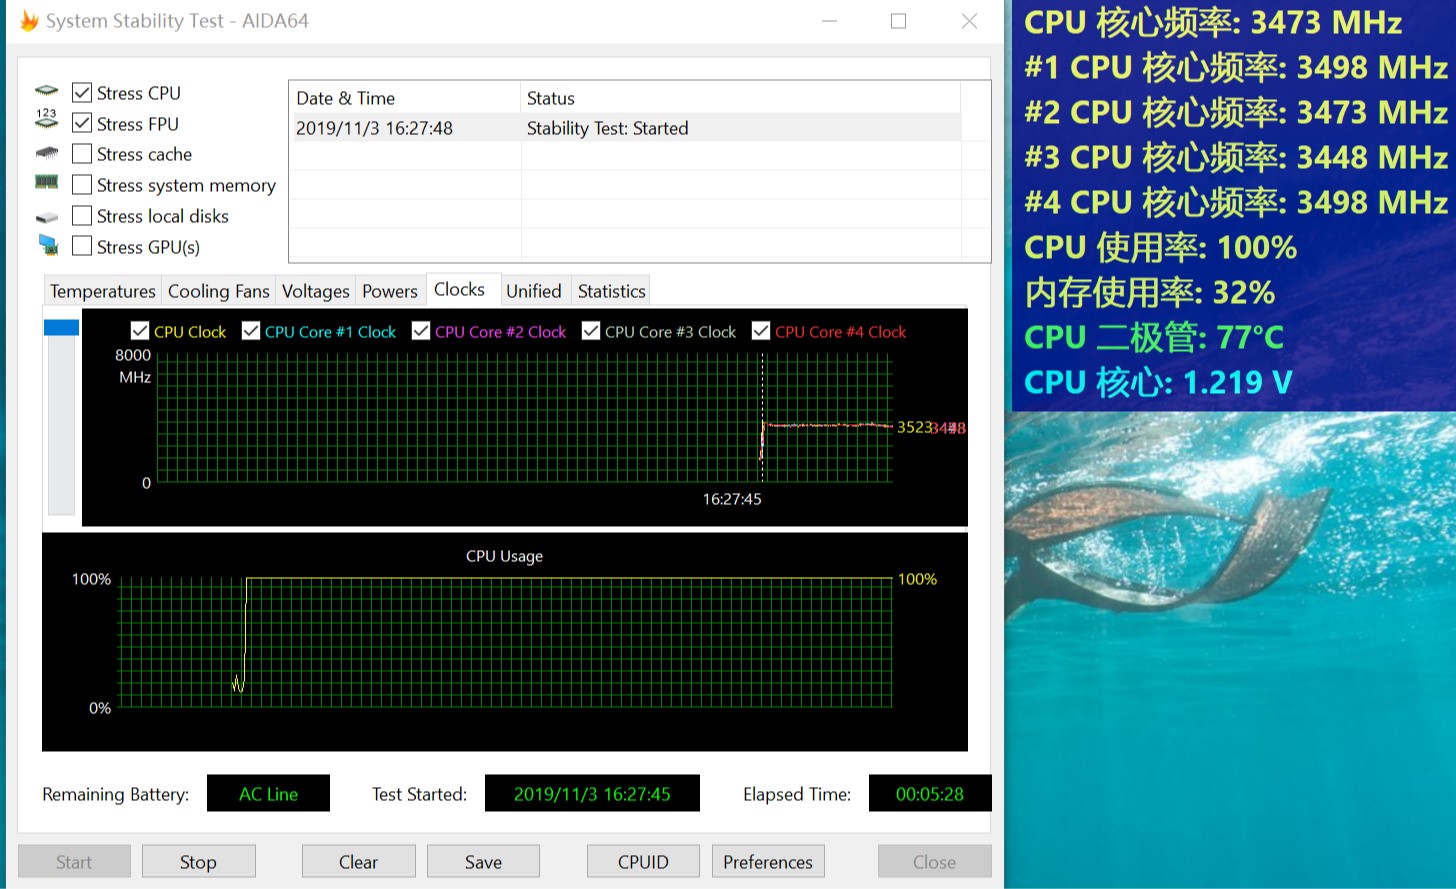Click the grayed-out Close button
This screenshot has height=889, width=1456.
[x=934, y=862]
